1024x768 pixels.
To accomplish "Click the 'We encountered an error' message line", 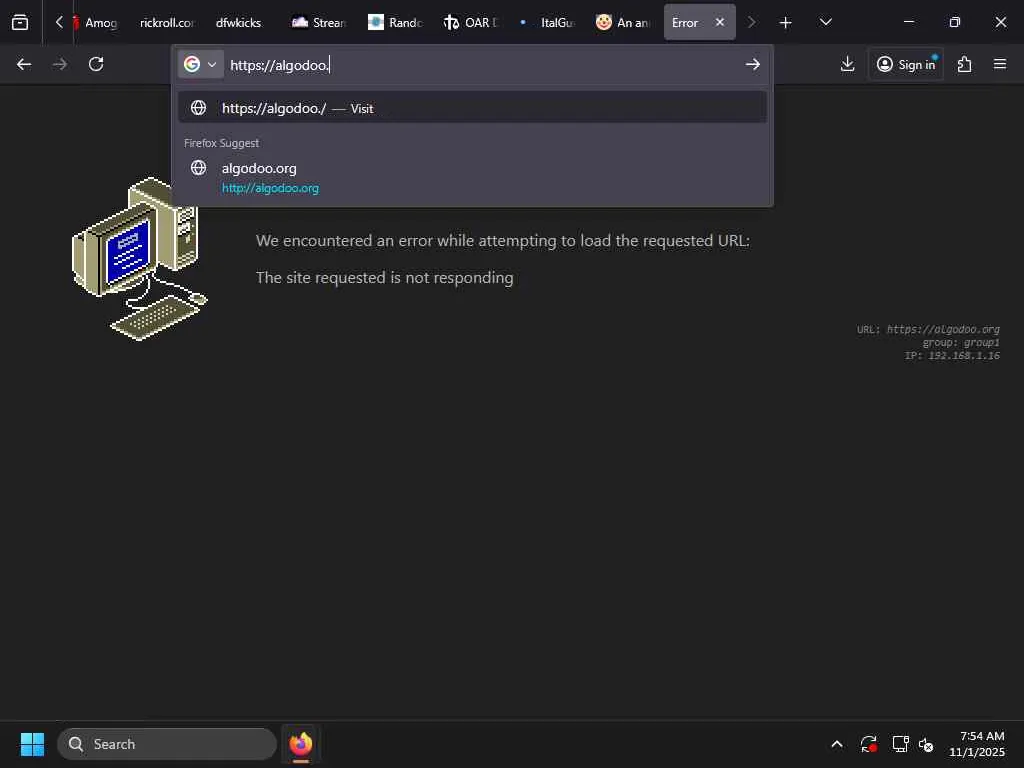I will (503, 240).
